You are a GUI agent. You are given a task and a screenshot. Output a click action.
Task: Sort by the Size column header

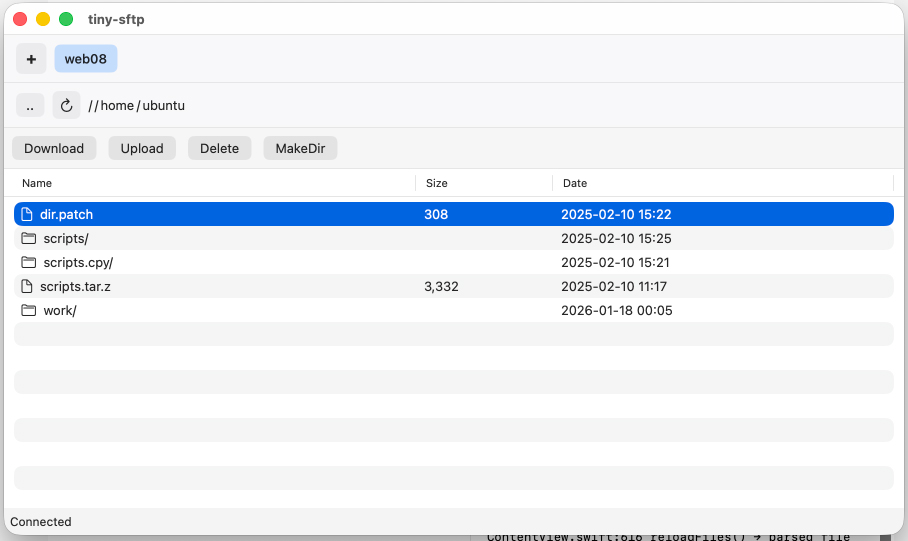click(437, 183)
